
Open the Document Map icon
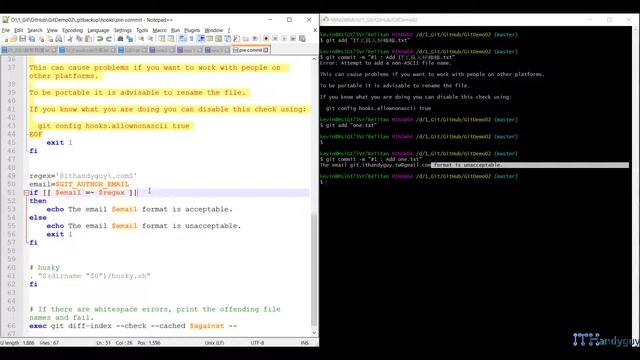(218, 39)
